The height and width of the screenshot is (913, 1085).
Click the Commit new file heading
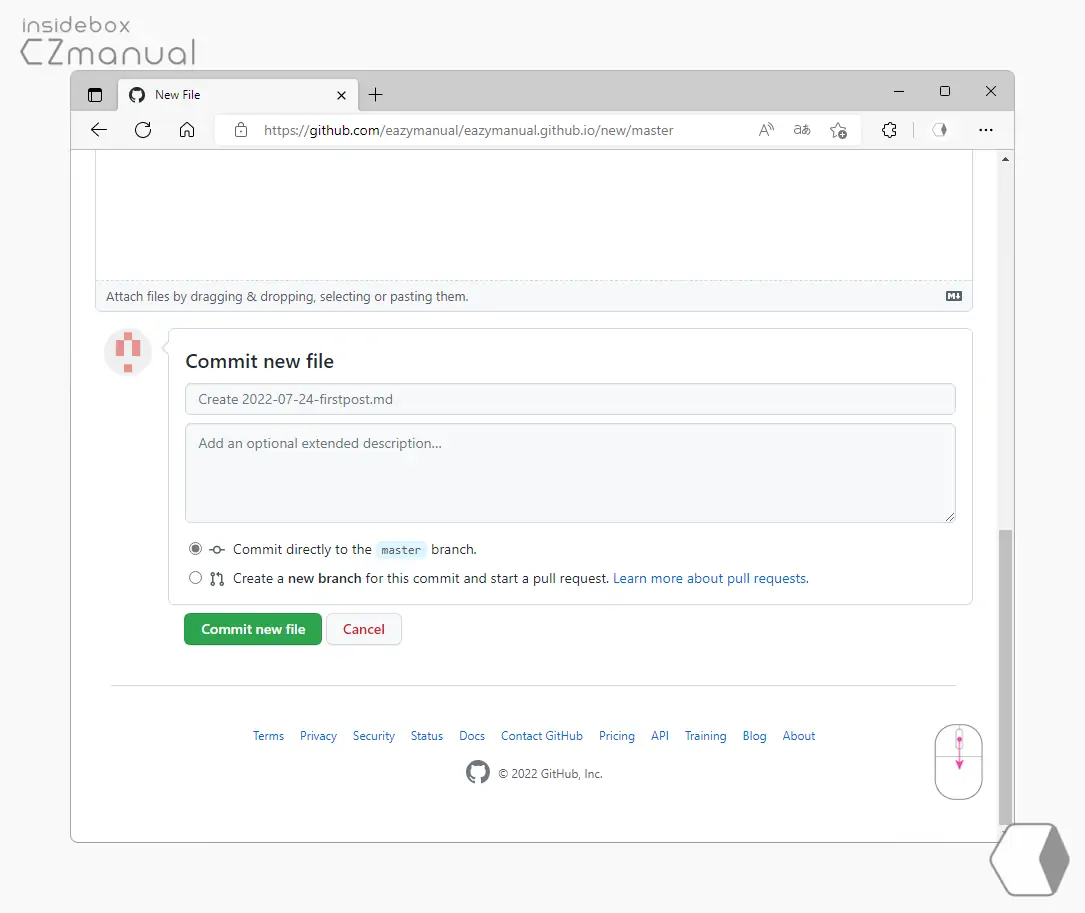(259, 361)
